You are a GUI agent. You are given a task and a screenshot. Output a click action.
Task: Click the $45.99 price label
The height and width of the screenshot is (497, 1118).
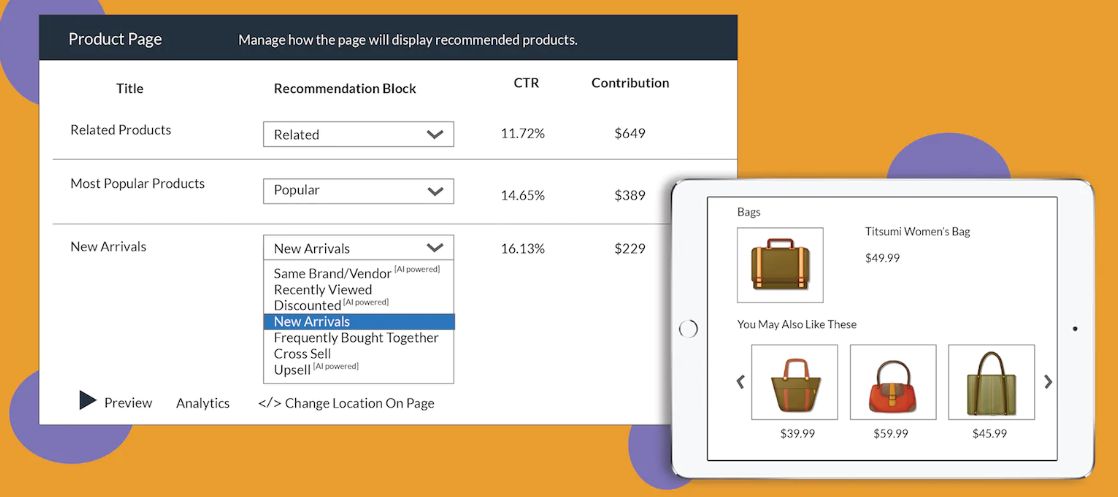tap(990, 433)
